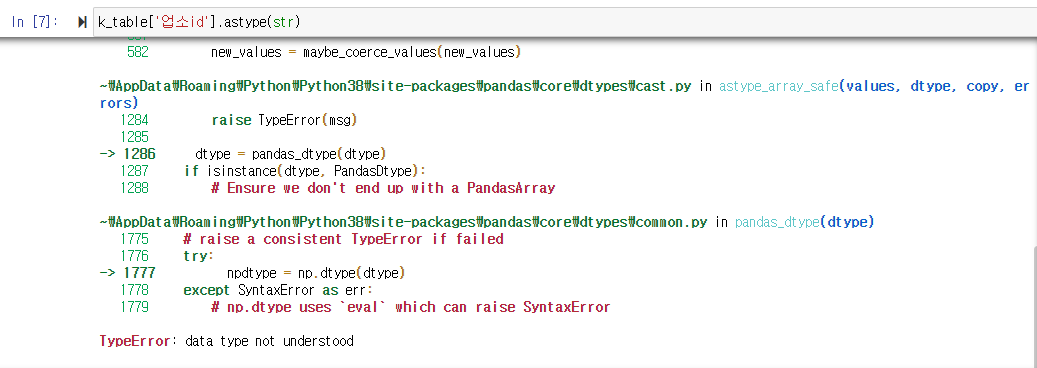Click line 1776 try statement
The image size is (1037, 368).
pyautogui.click(x=167, y=256)
